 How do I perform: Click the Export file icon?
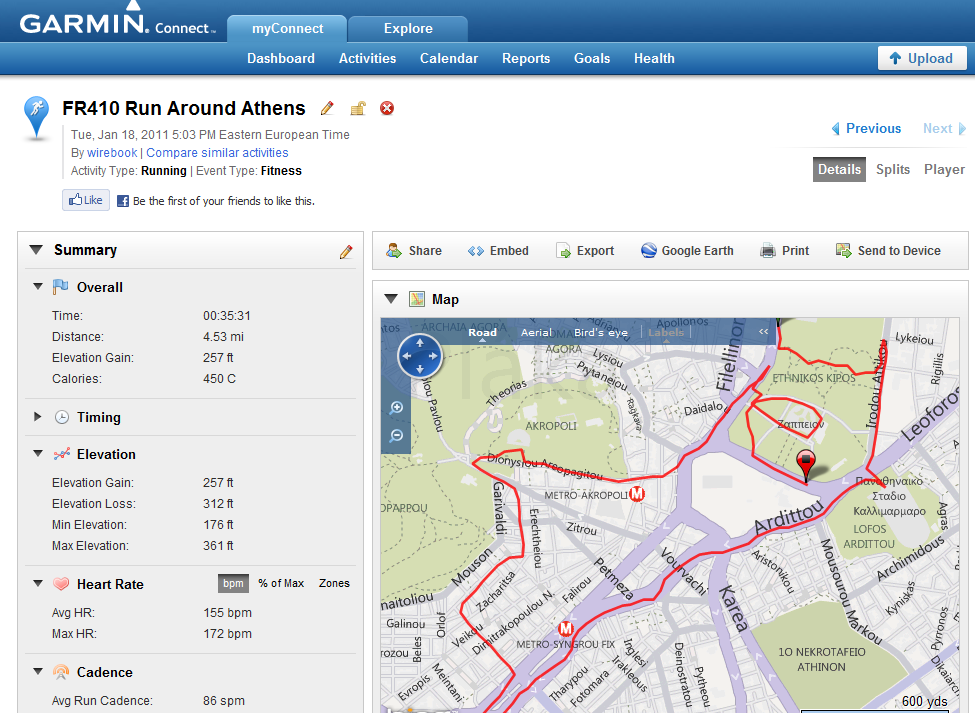coord(563,251)
